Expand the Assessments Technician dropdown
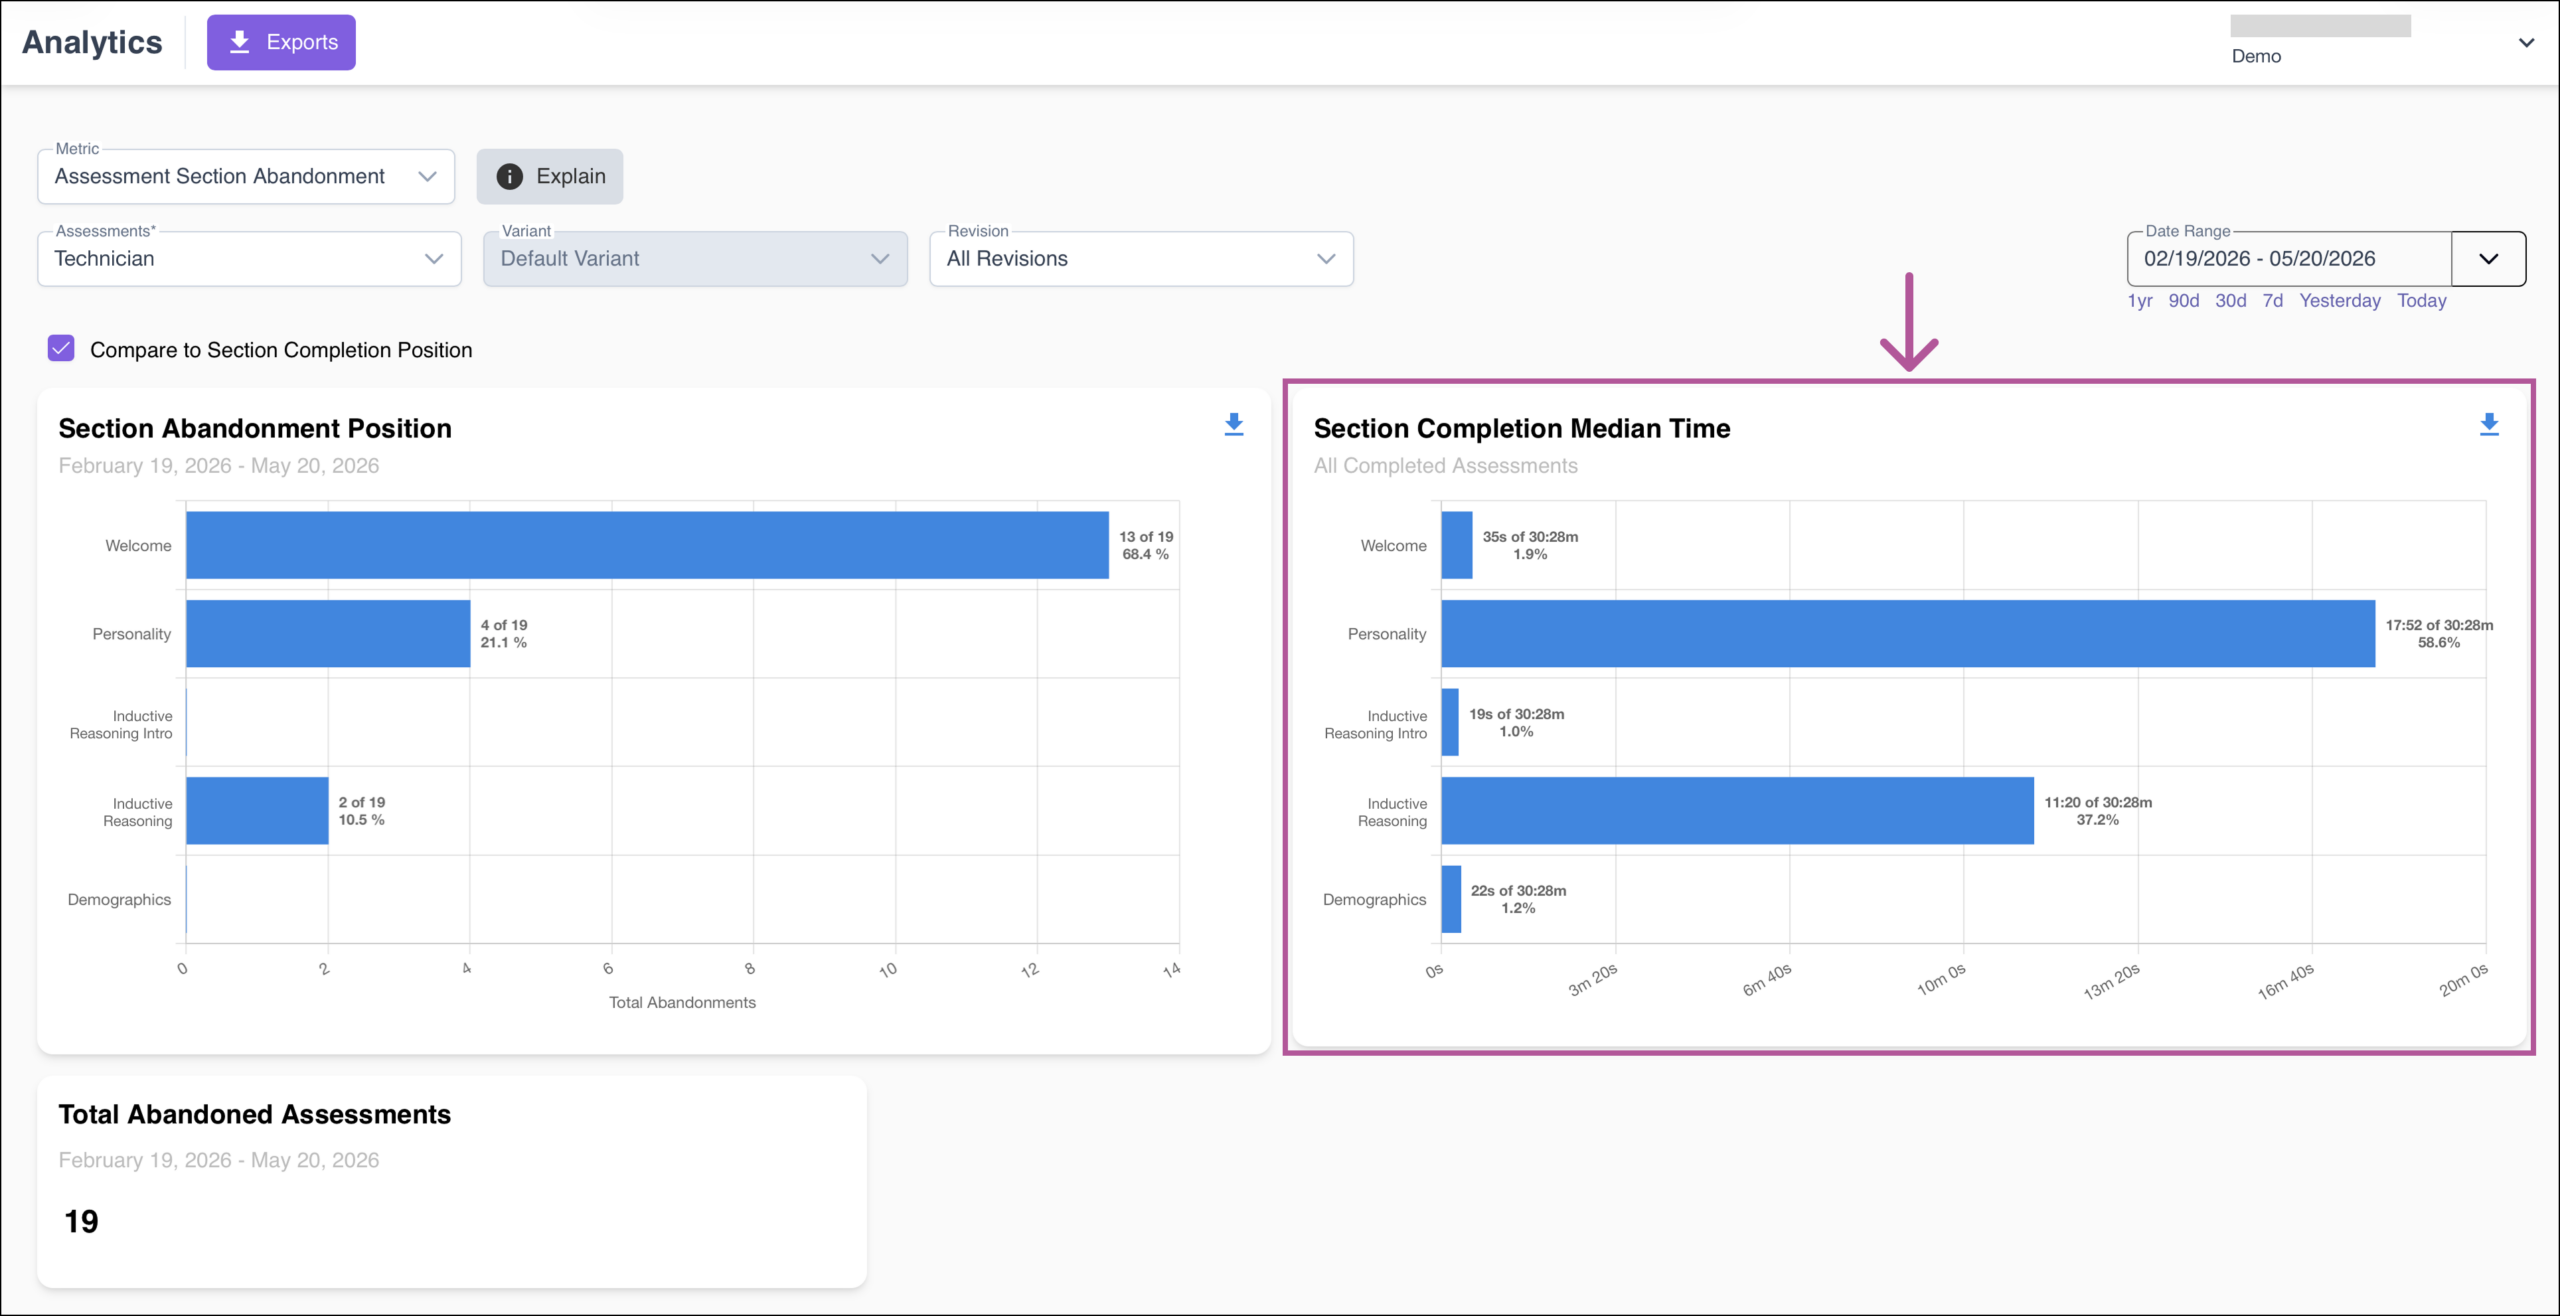 (249, 258)
